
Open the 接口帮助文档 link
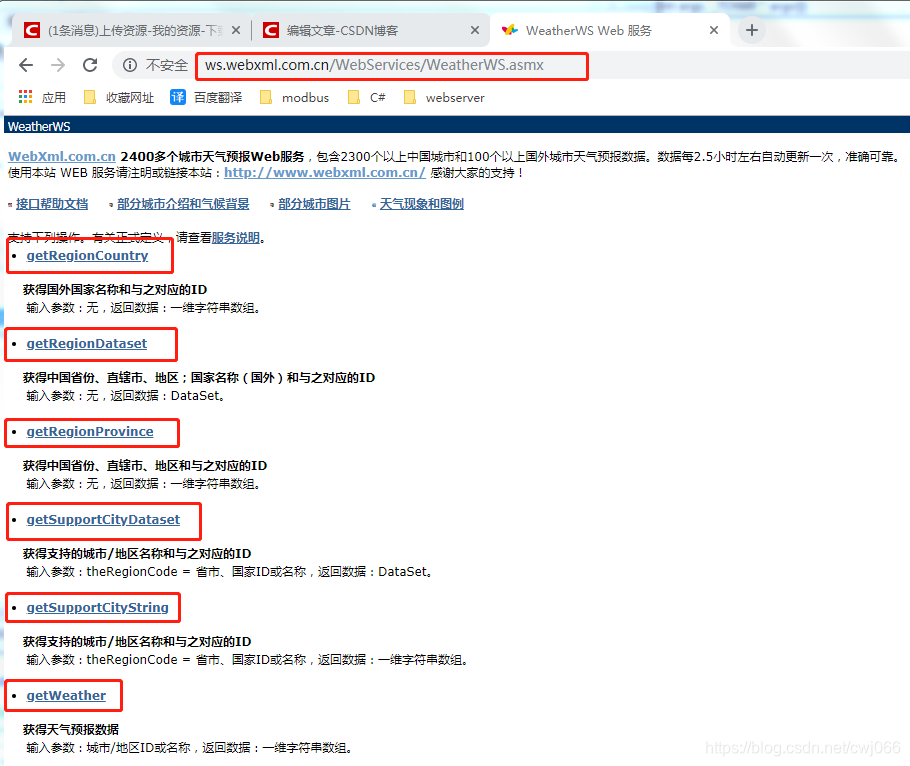tap(52, 204)
